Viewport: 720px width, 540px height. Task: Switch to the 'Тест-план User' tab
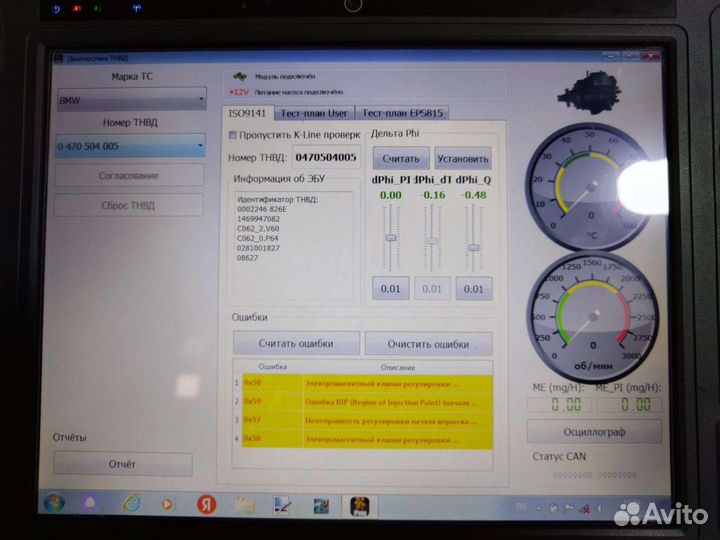(314, 113)
